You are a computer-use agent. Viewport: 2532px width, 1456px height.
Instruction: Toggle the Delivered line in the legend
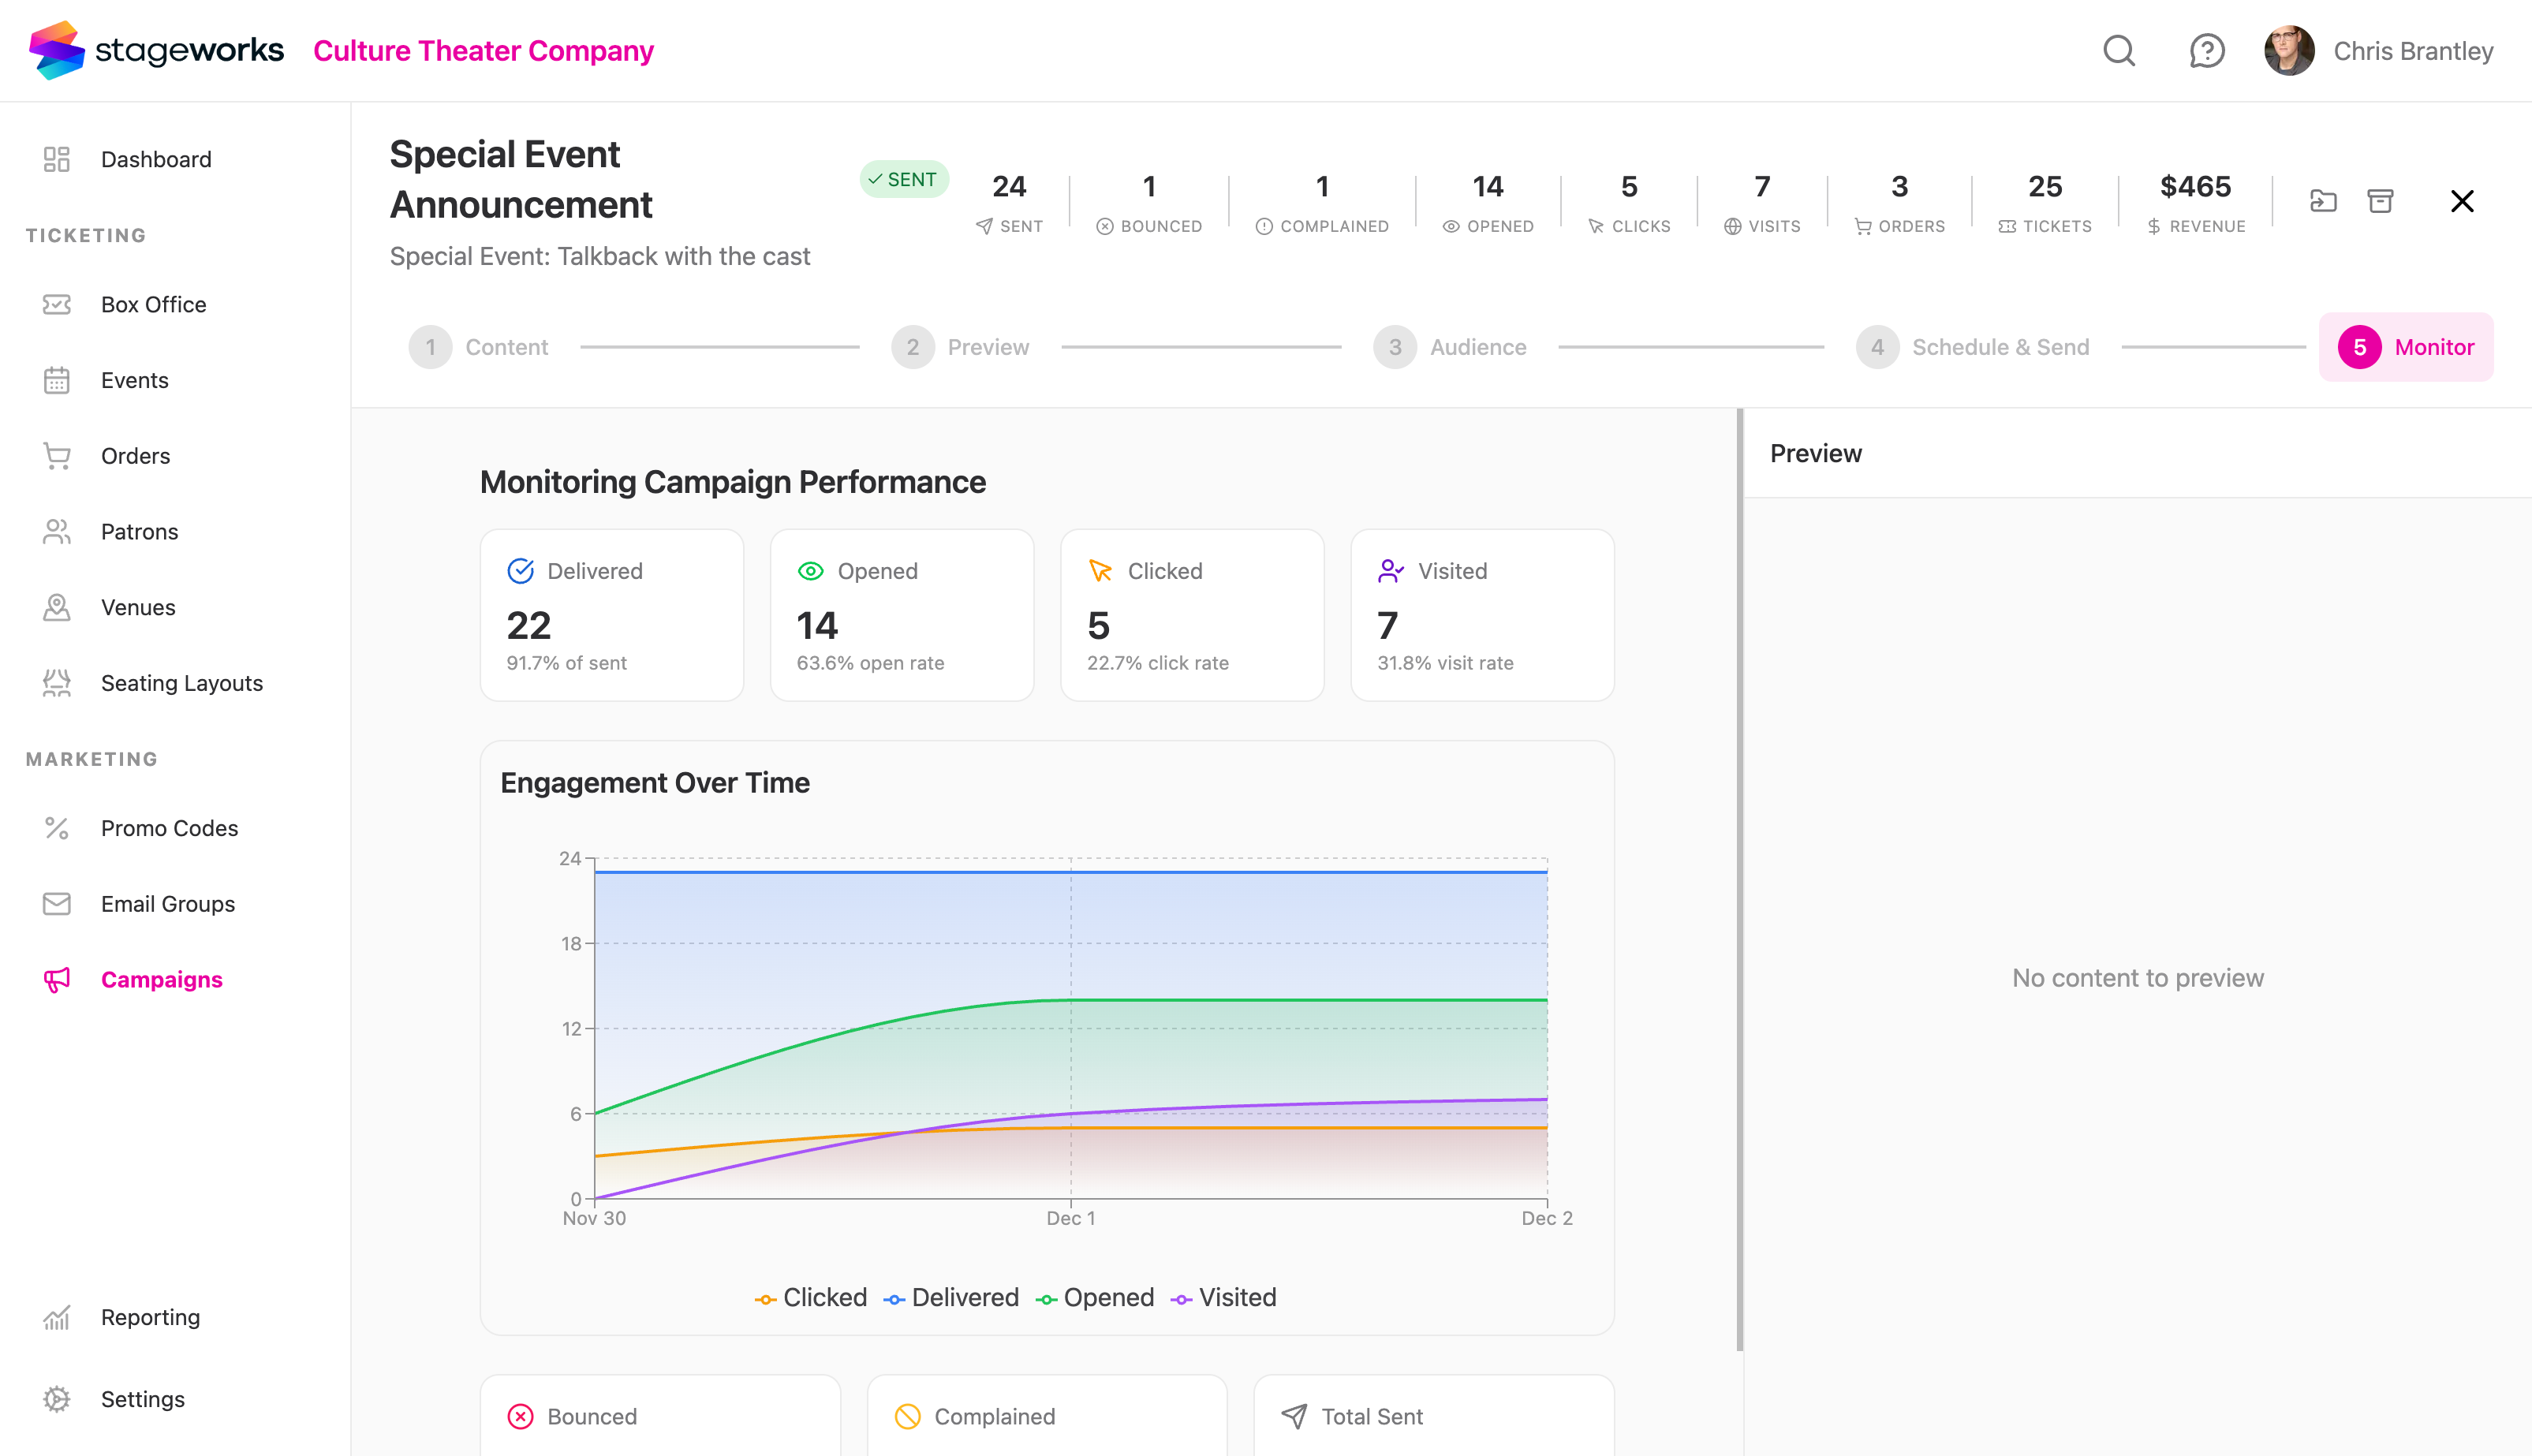pos(952,1297)
